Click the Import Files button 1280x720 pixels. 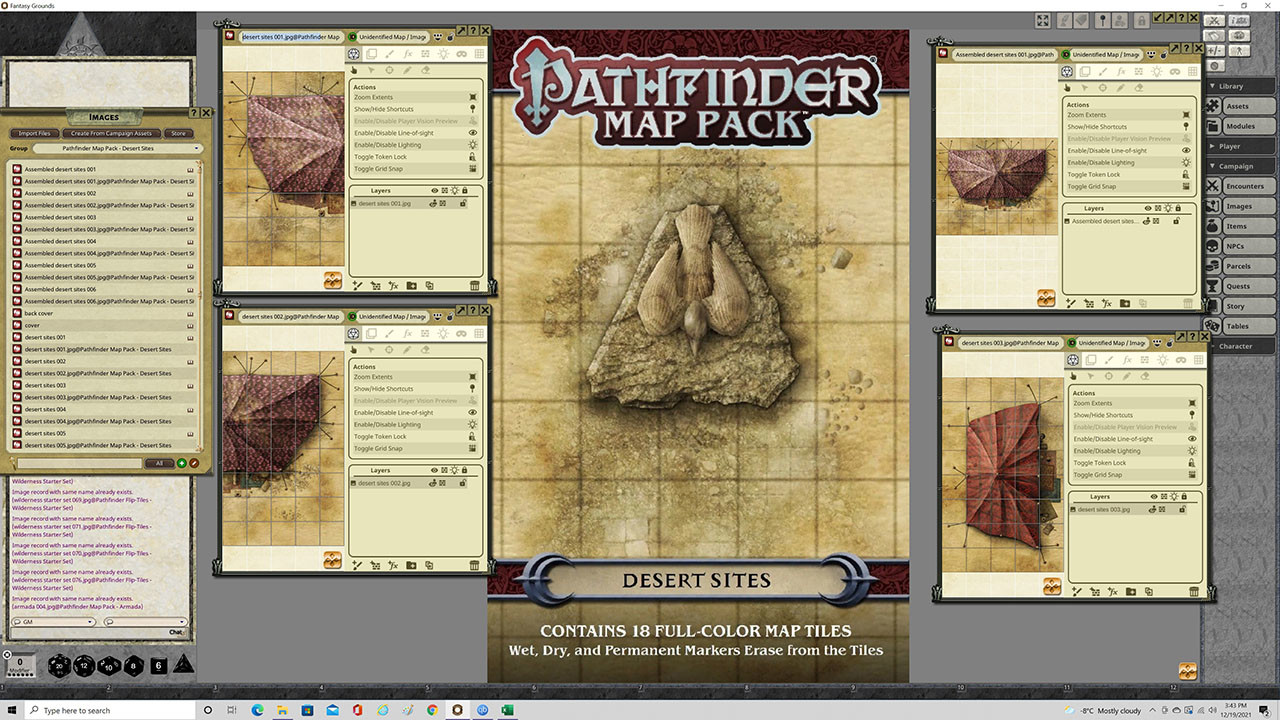tap(35, 133)
